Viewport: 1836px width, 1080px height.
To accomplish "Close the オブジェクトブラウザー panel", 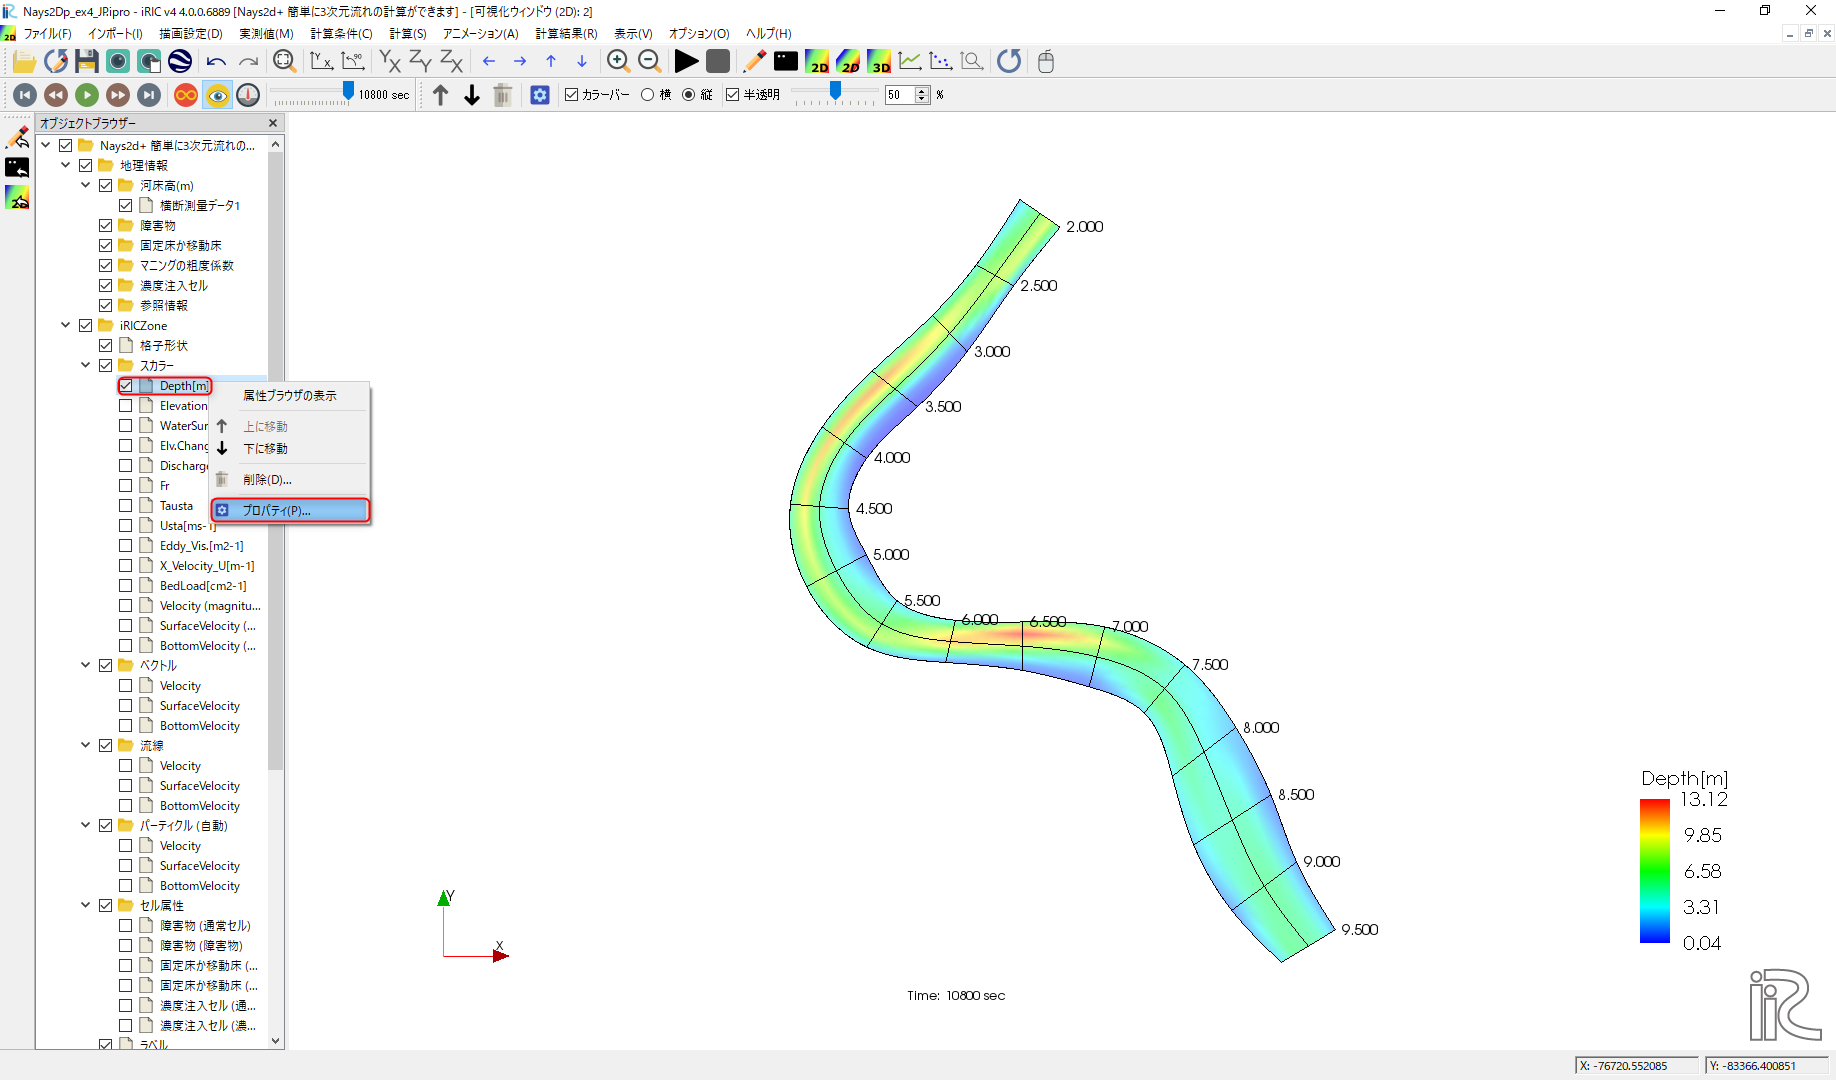I will (273, 123).
